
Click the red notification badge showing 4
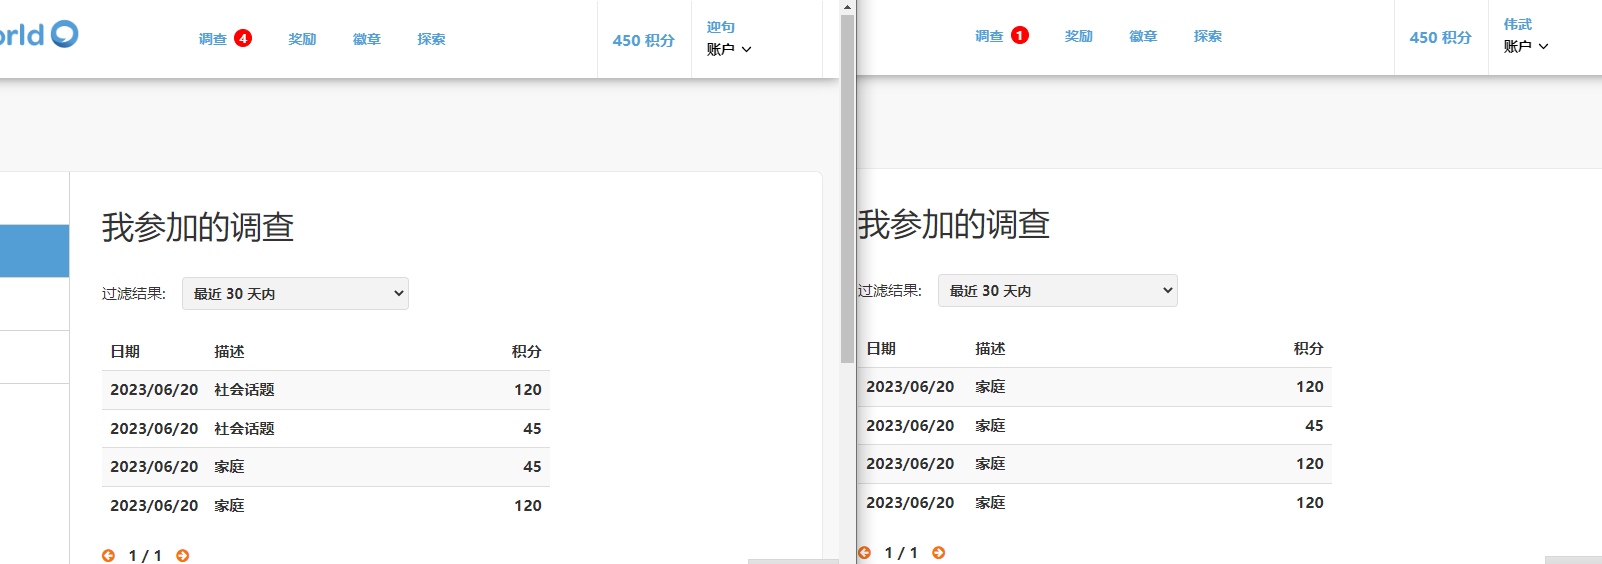click(x=243, y=39)
